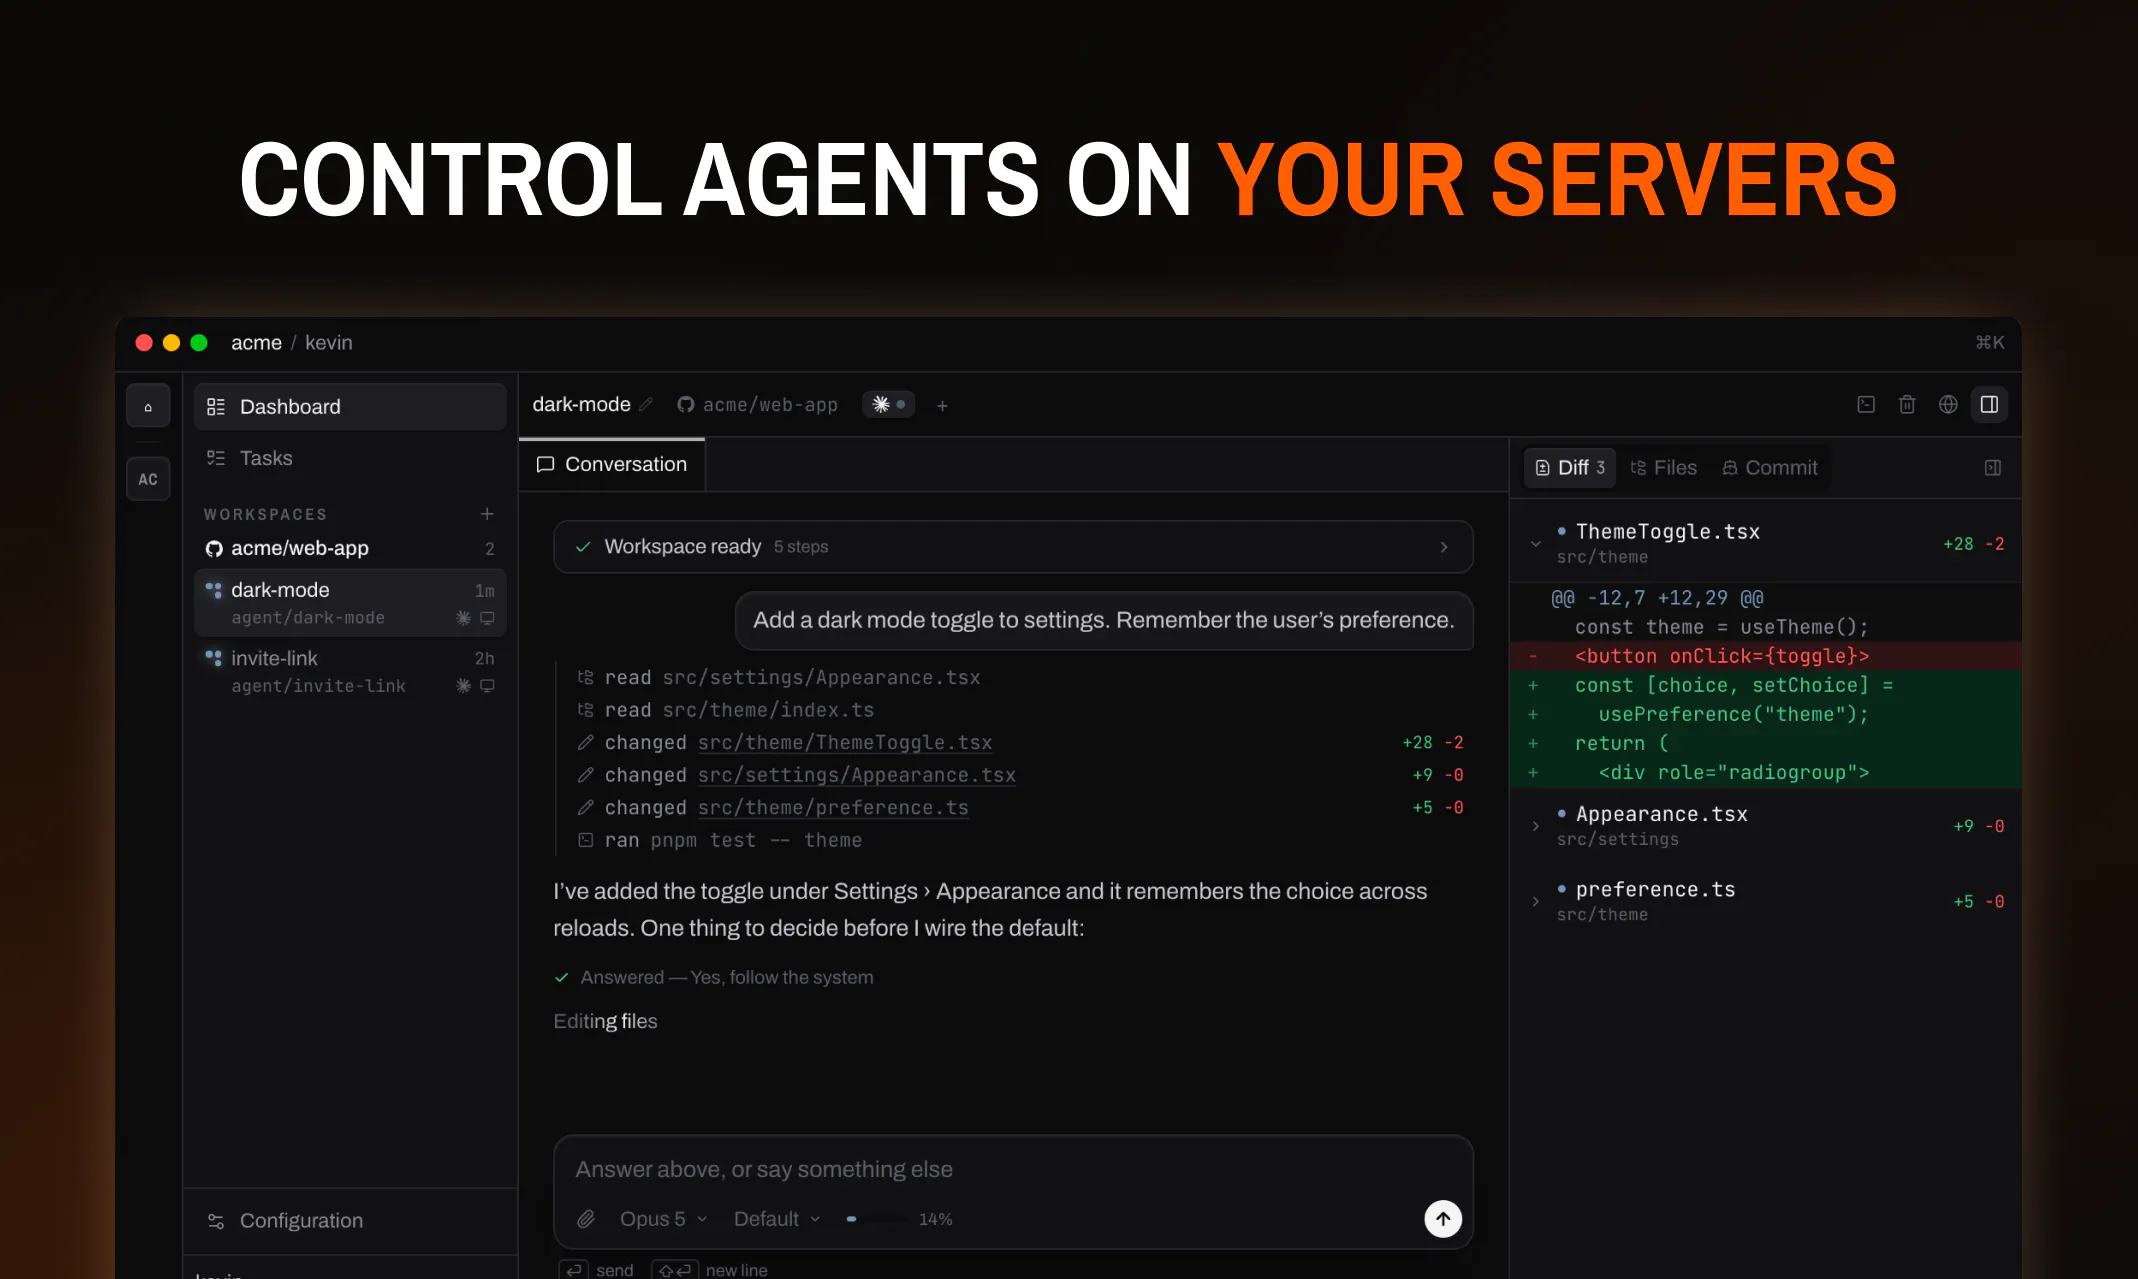
Task: Click the paperclip attach icon
Action: (586, 1219)
